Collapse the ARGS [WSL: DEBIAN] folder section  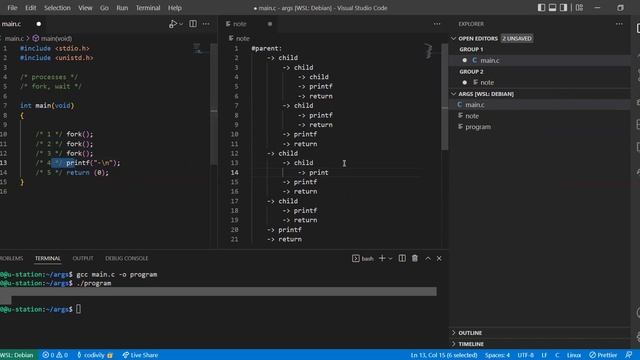pyautogui.click(x=486, y=94)
